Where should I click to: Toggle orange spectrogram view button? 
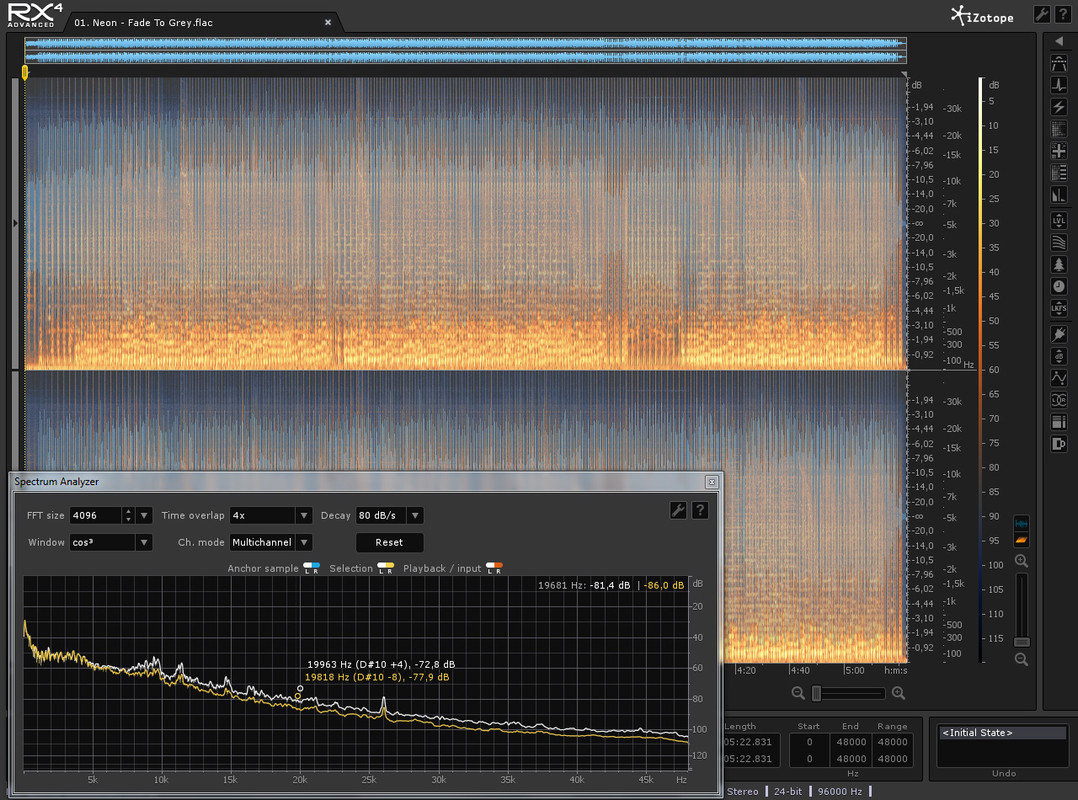[x=1022, y=540]
